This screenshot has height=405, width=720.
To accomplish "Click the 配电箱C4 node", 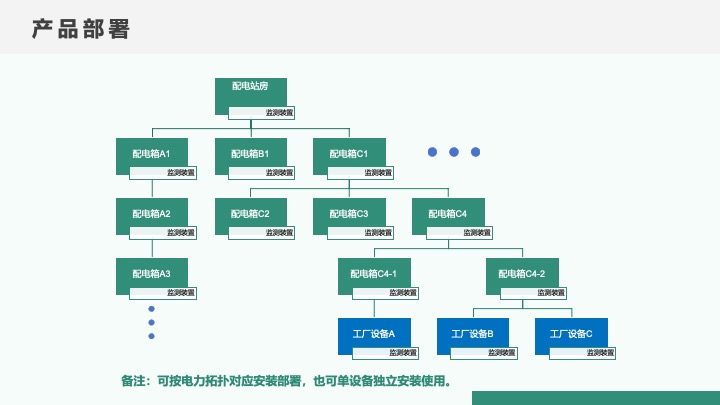I will 448,214.
